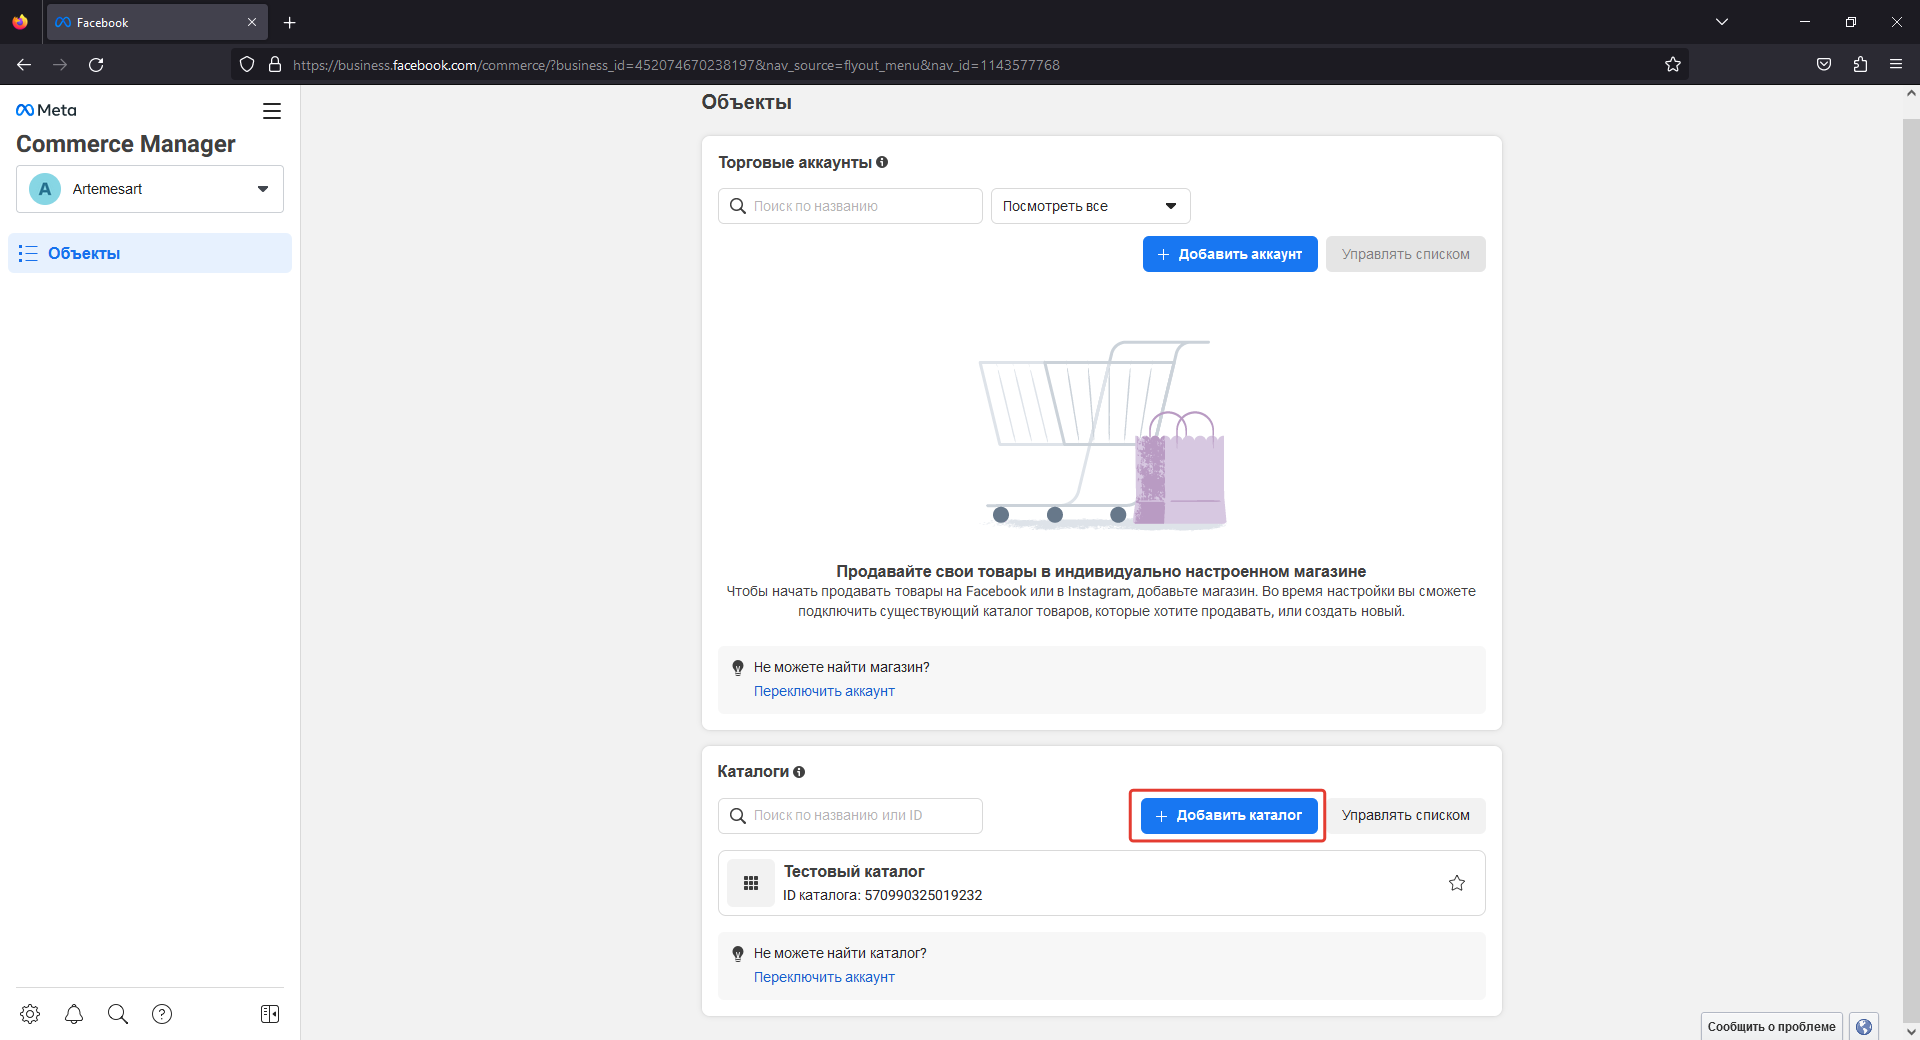Click info icon next to Торговые аккаунты
Screen dimensions: 1920x1040
[882, 162]
